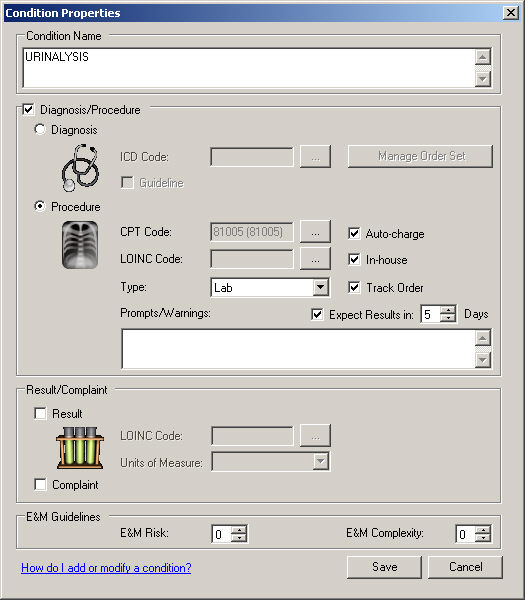Check the Complaint checkbox
Screen dimensions: 525x600
40,484
